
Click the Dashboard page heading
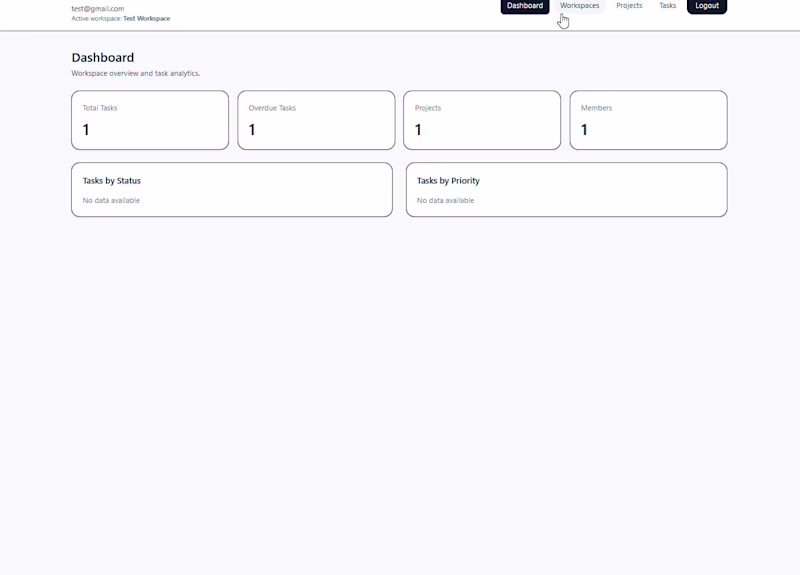[103, 58]
